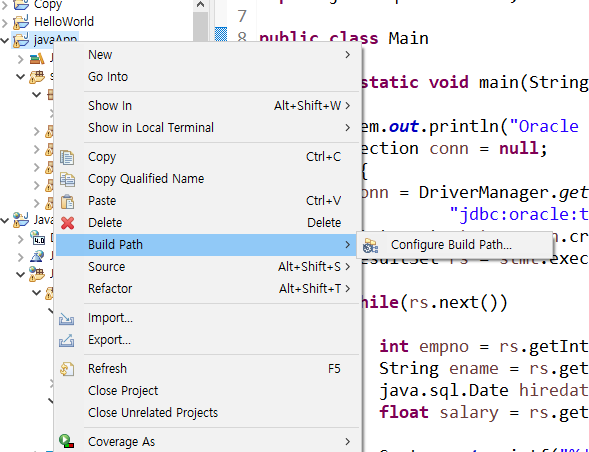The image size is (589, 452).
Task: Click the source folder icon under javaApp
Action: click(37, 77)
